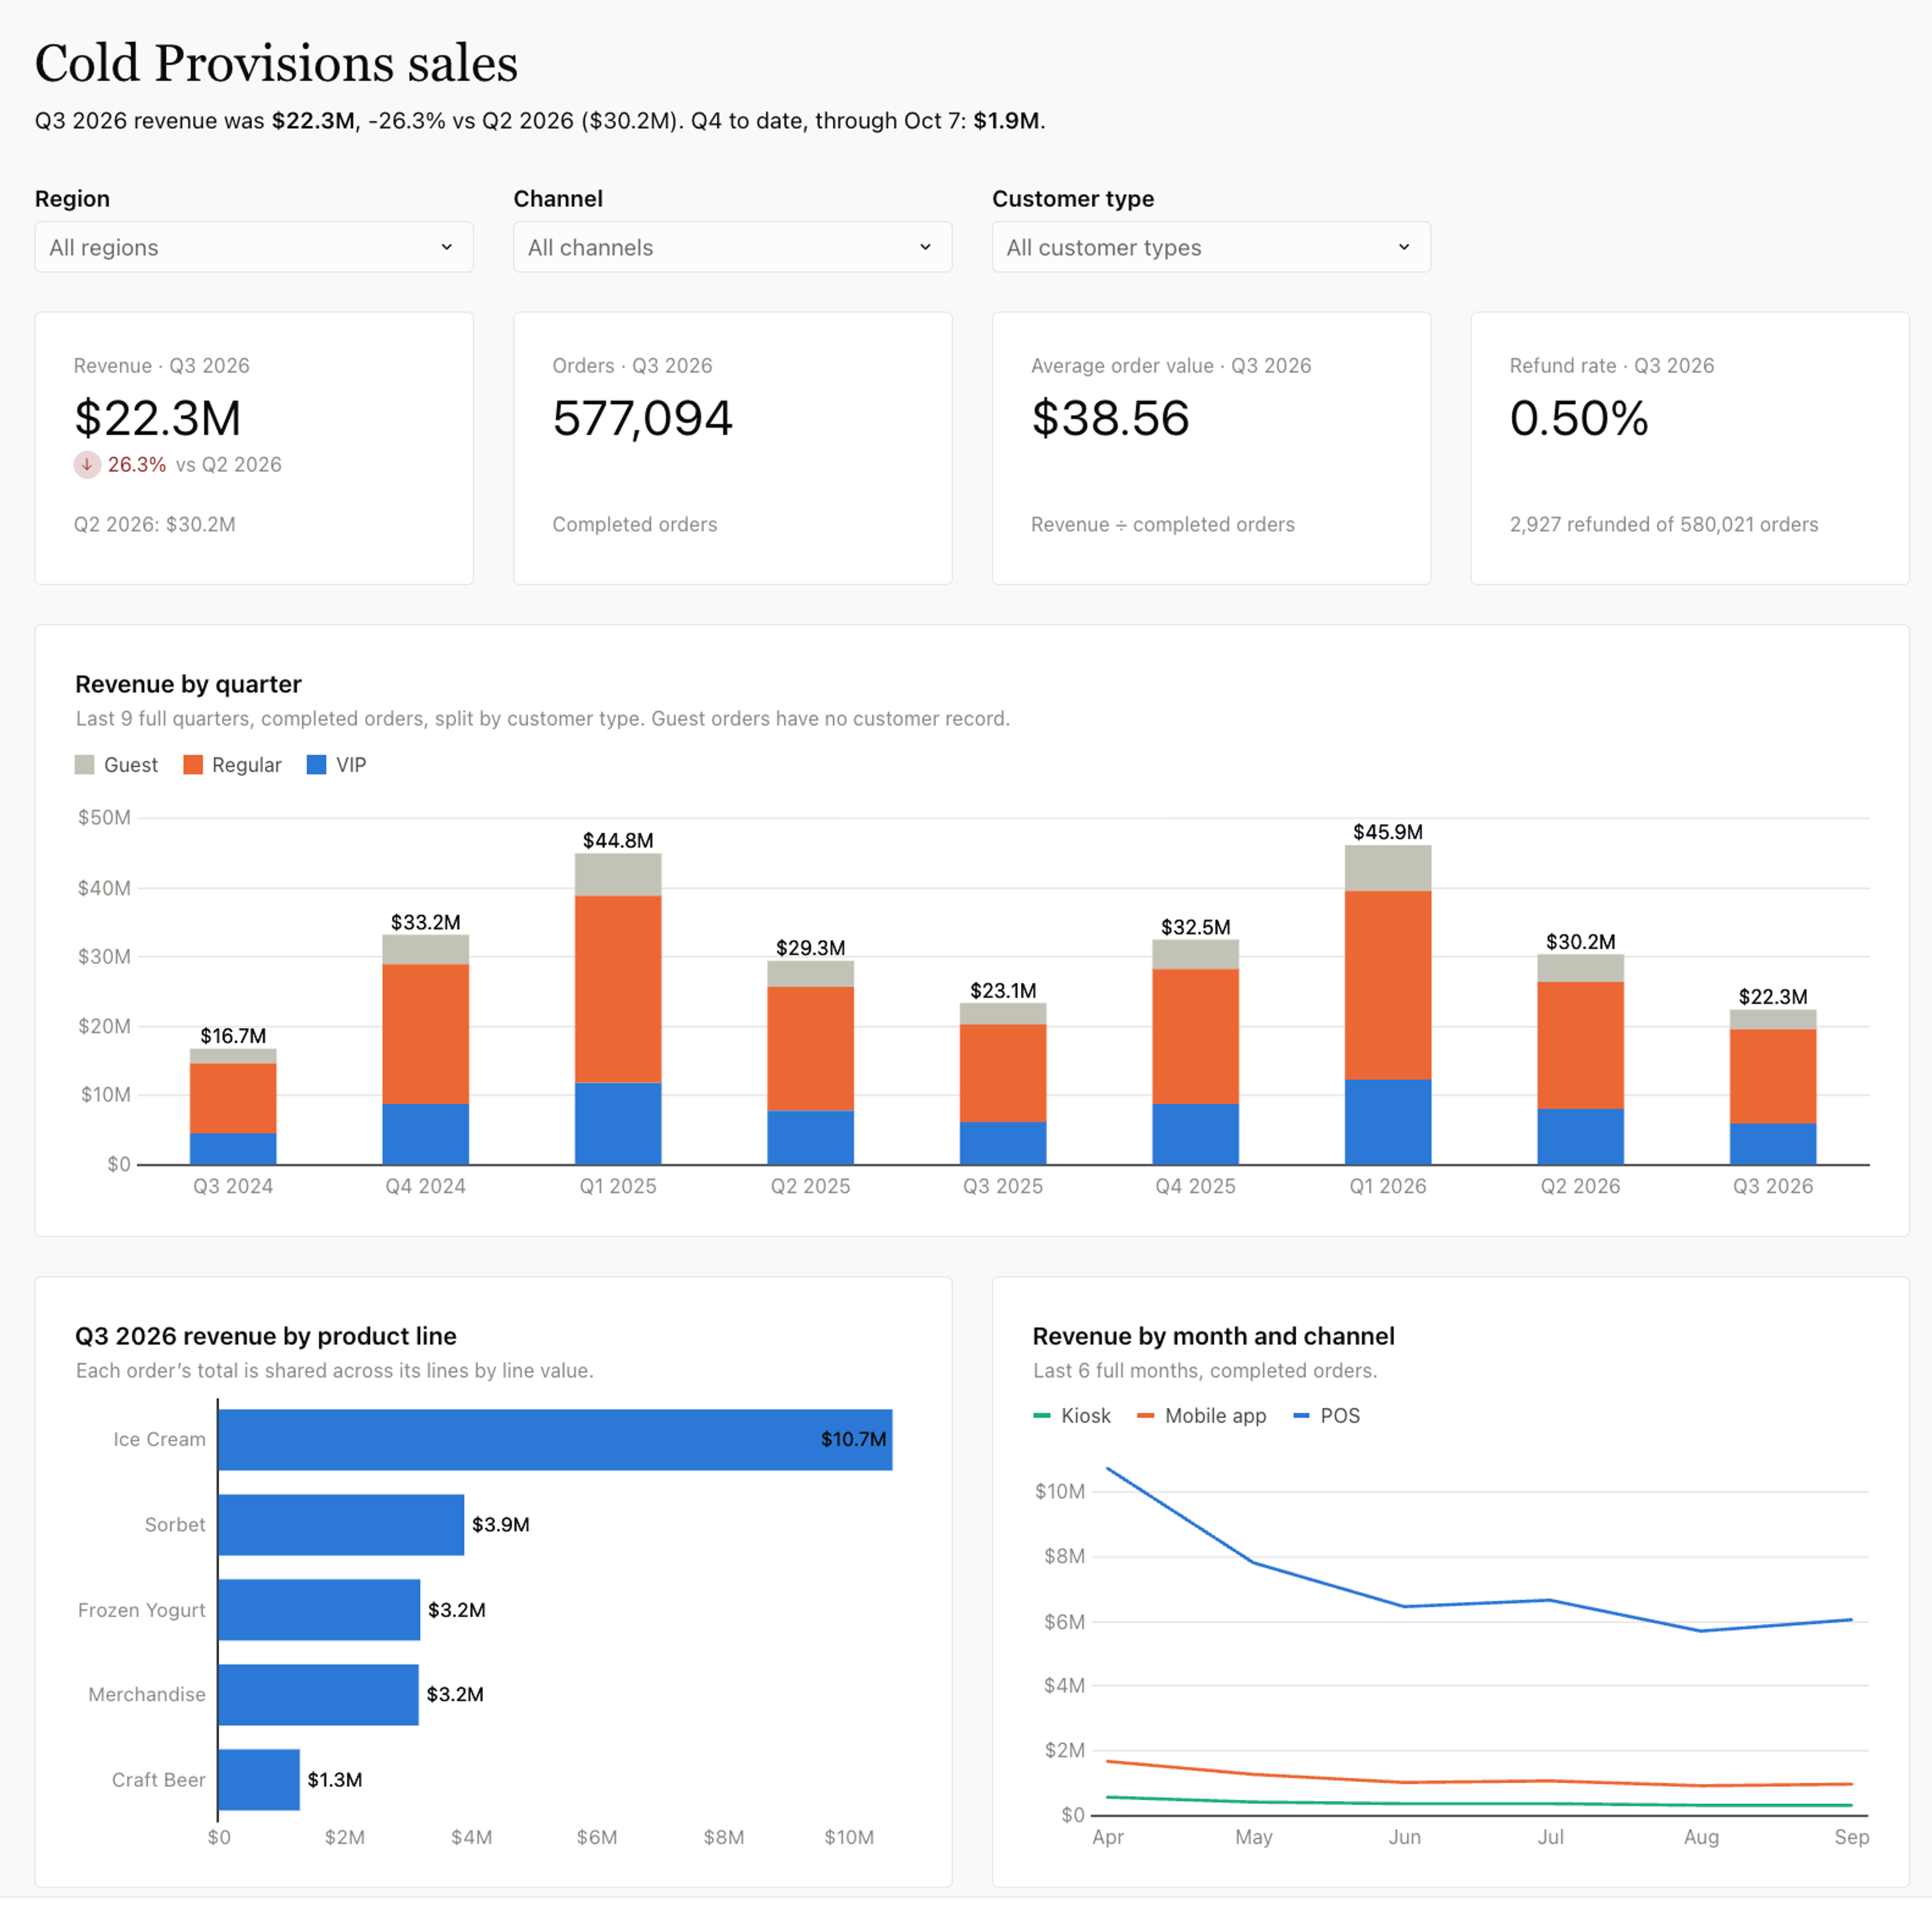Click the VIP legend blue swatch
Screen dimensions: 1932x1907
pyautogui.click(x=316, y=765)
